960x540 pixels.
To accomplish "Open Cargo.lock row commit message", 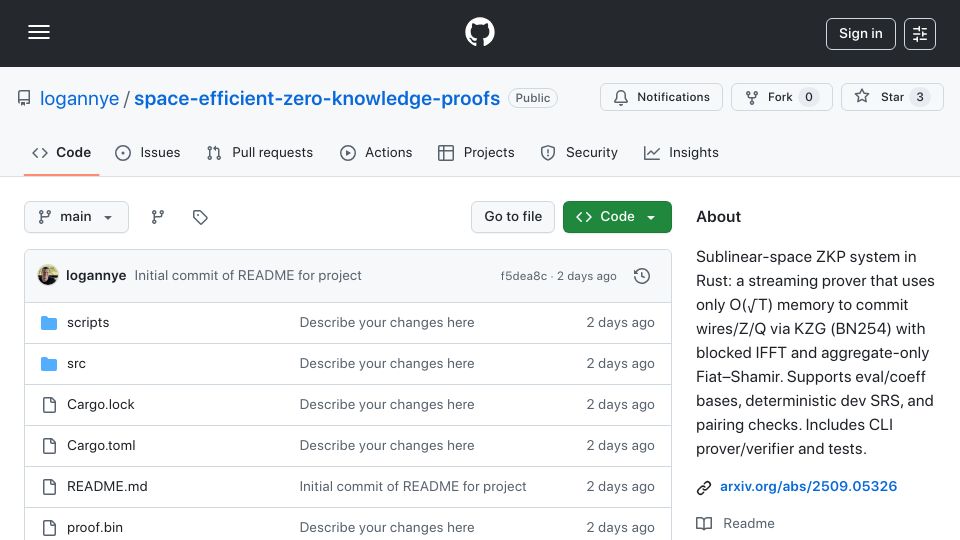I will (387, 405).
